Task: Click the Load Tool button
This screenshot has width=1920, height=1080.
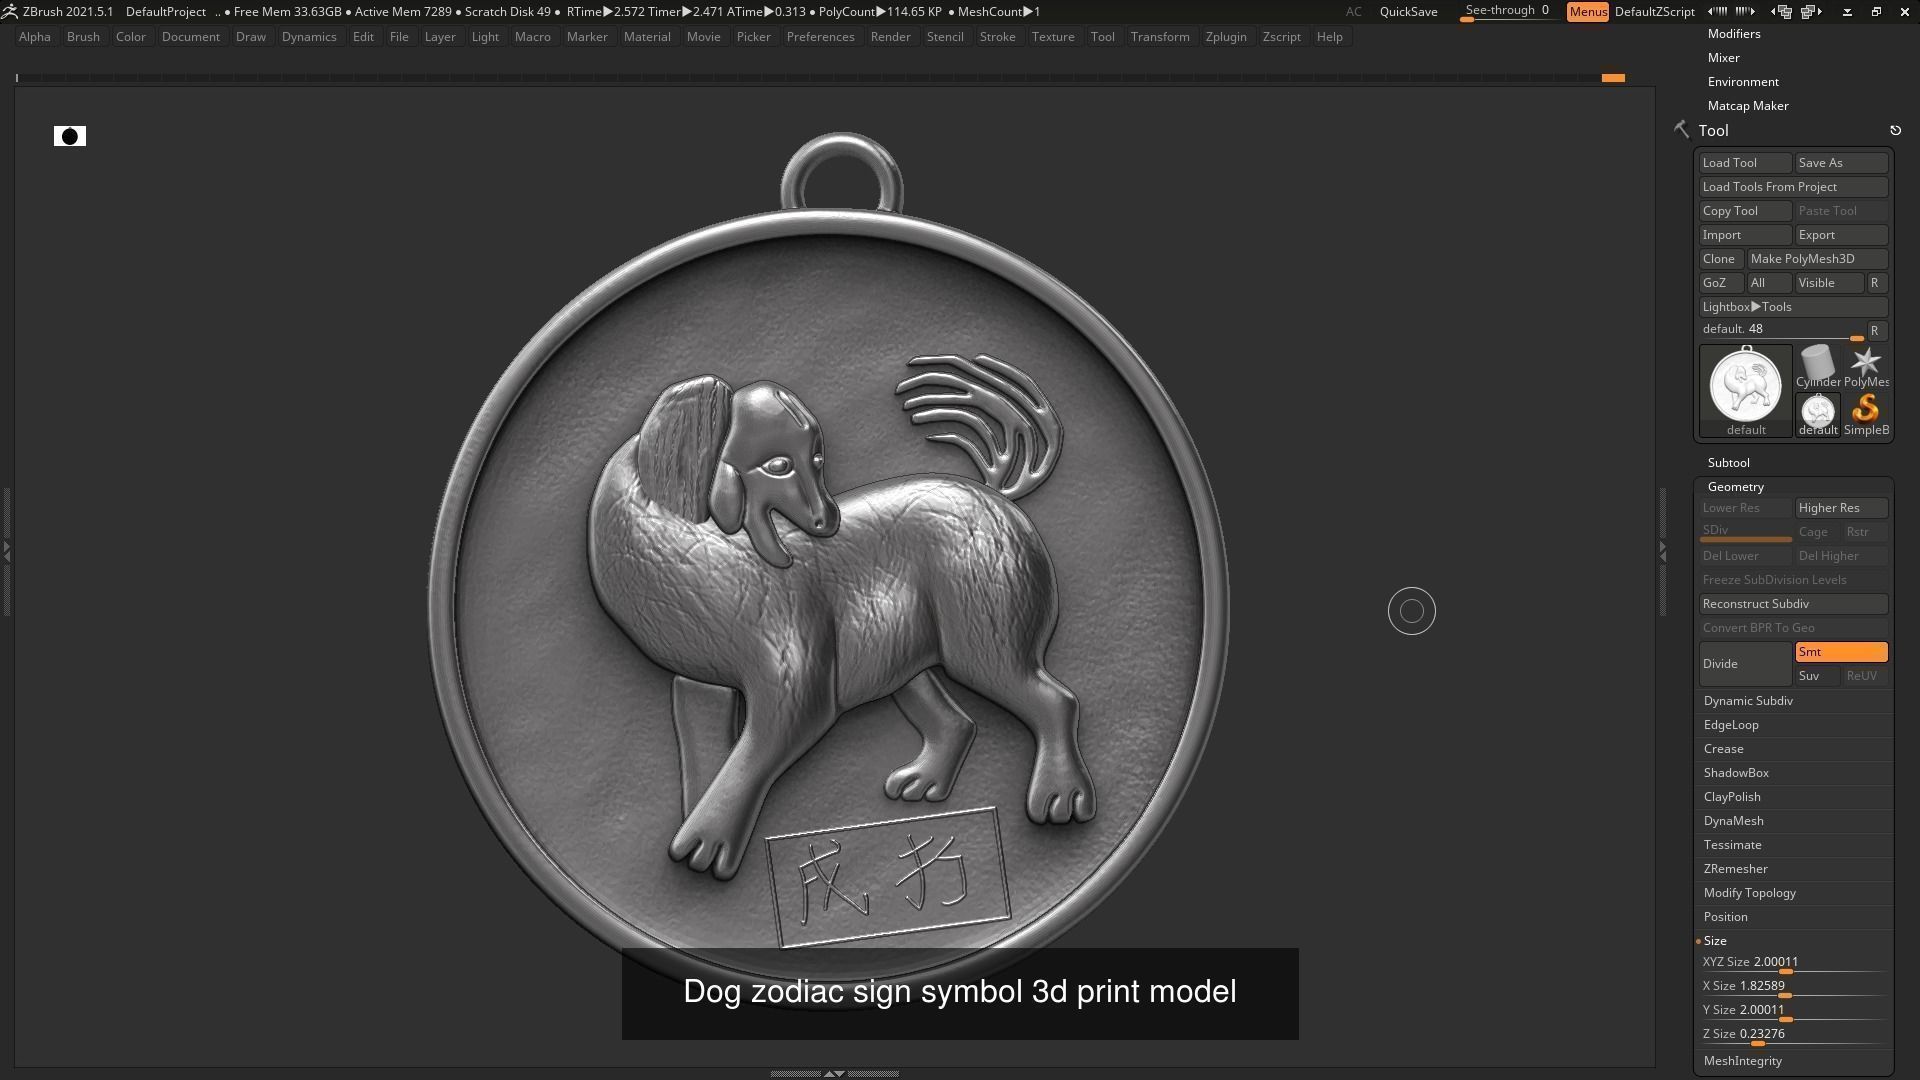Action: tap(1746, 163)
